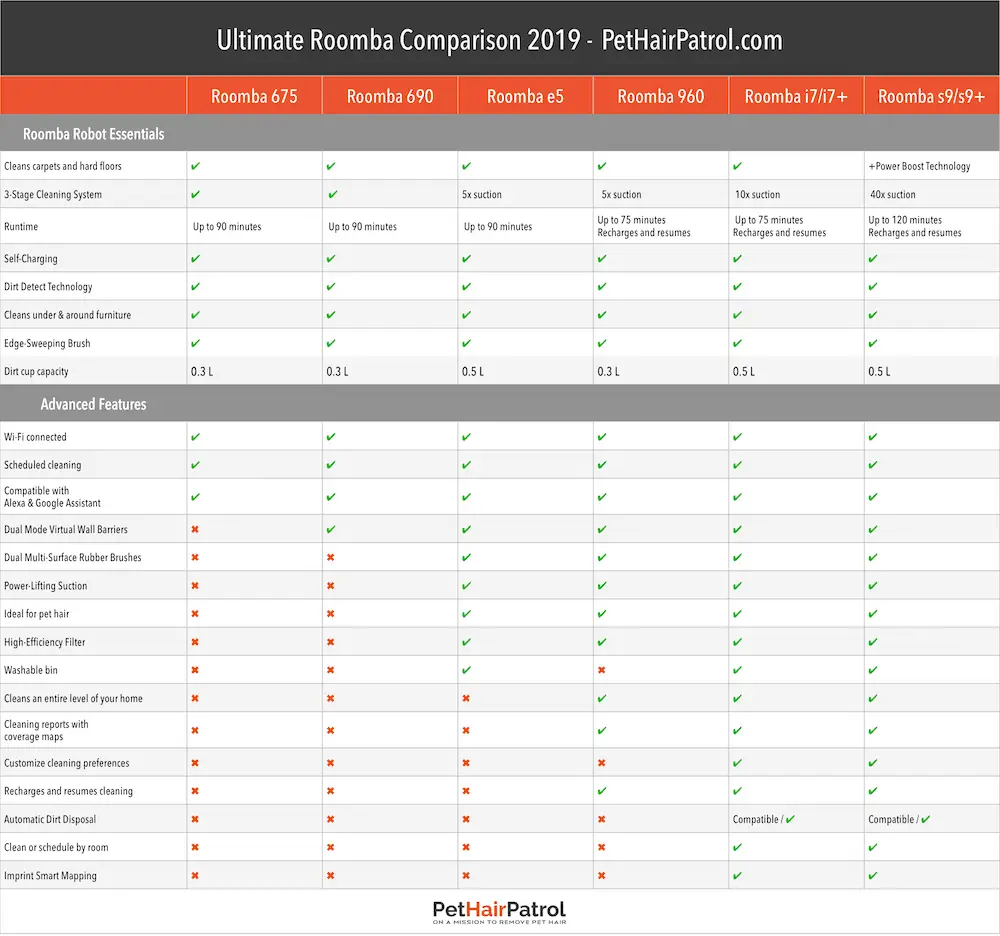Select Roomba 690 check for Cleans under & around furniture
1000x936 pixels.
coord(330,315)
